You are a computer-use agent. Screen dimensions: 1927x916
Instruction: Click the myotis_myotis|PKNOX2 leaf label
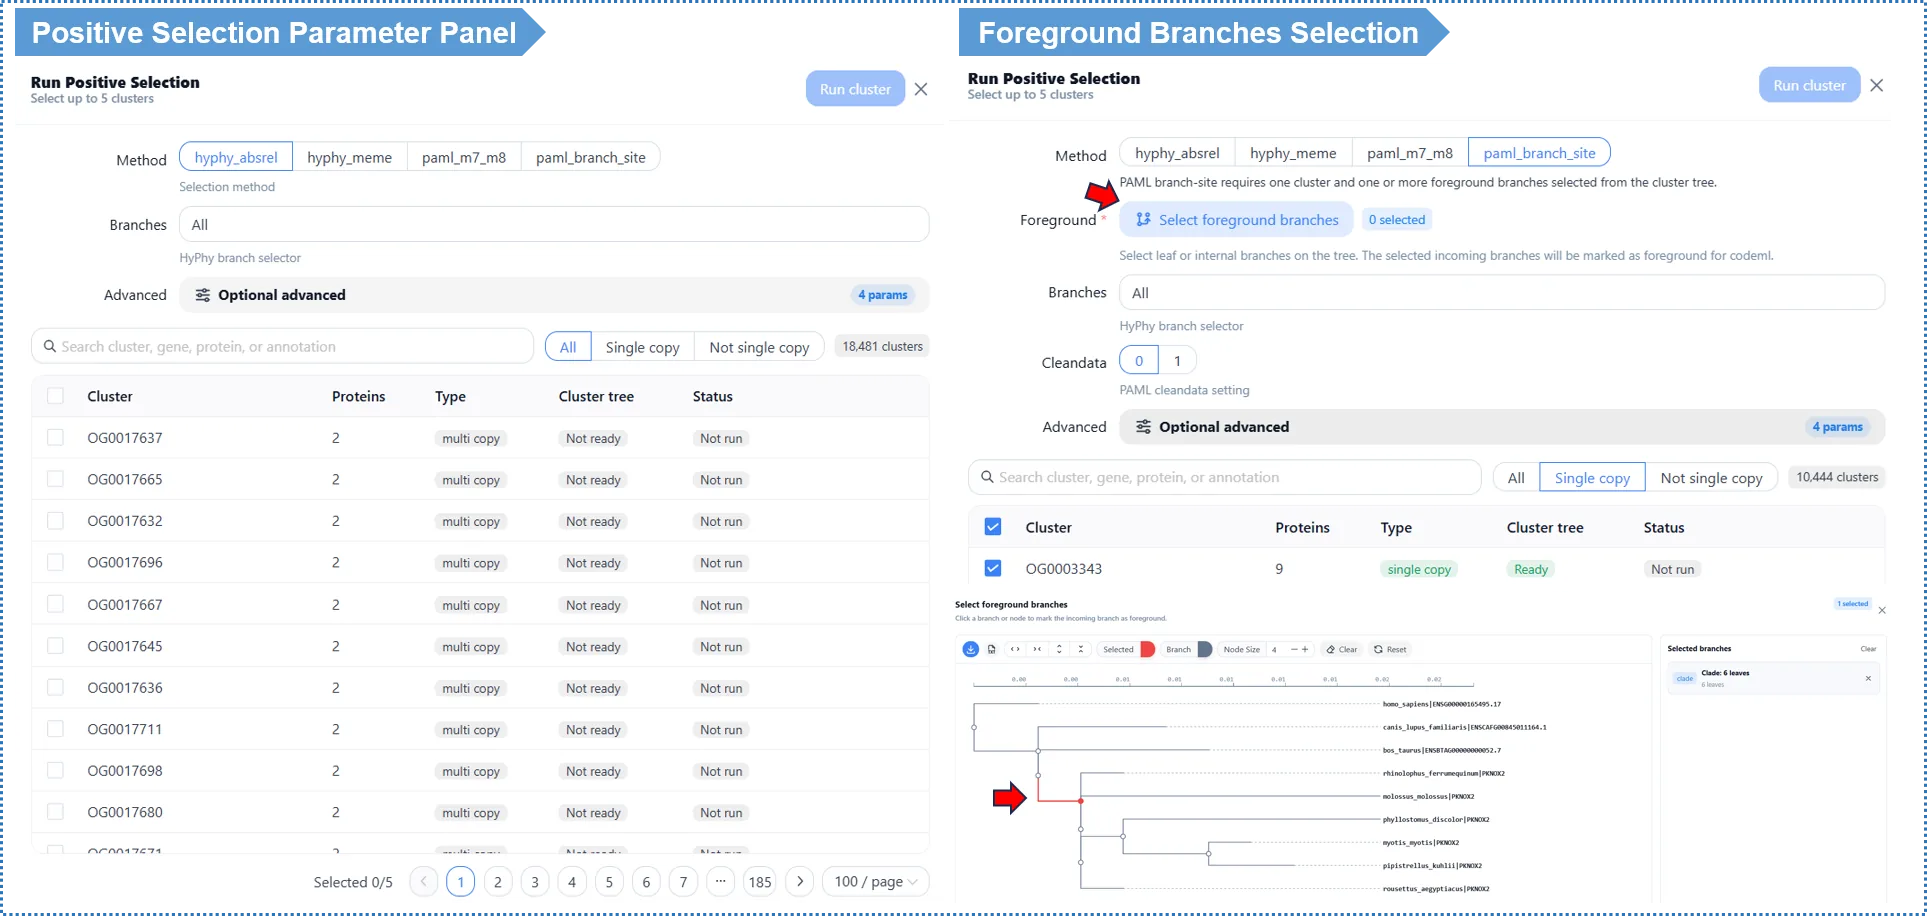(1421, 843)
